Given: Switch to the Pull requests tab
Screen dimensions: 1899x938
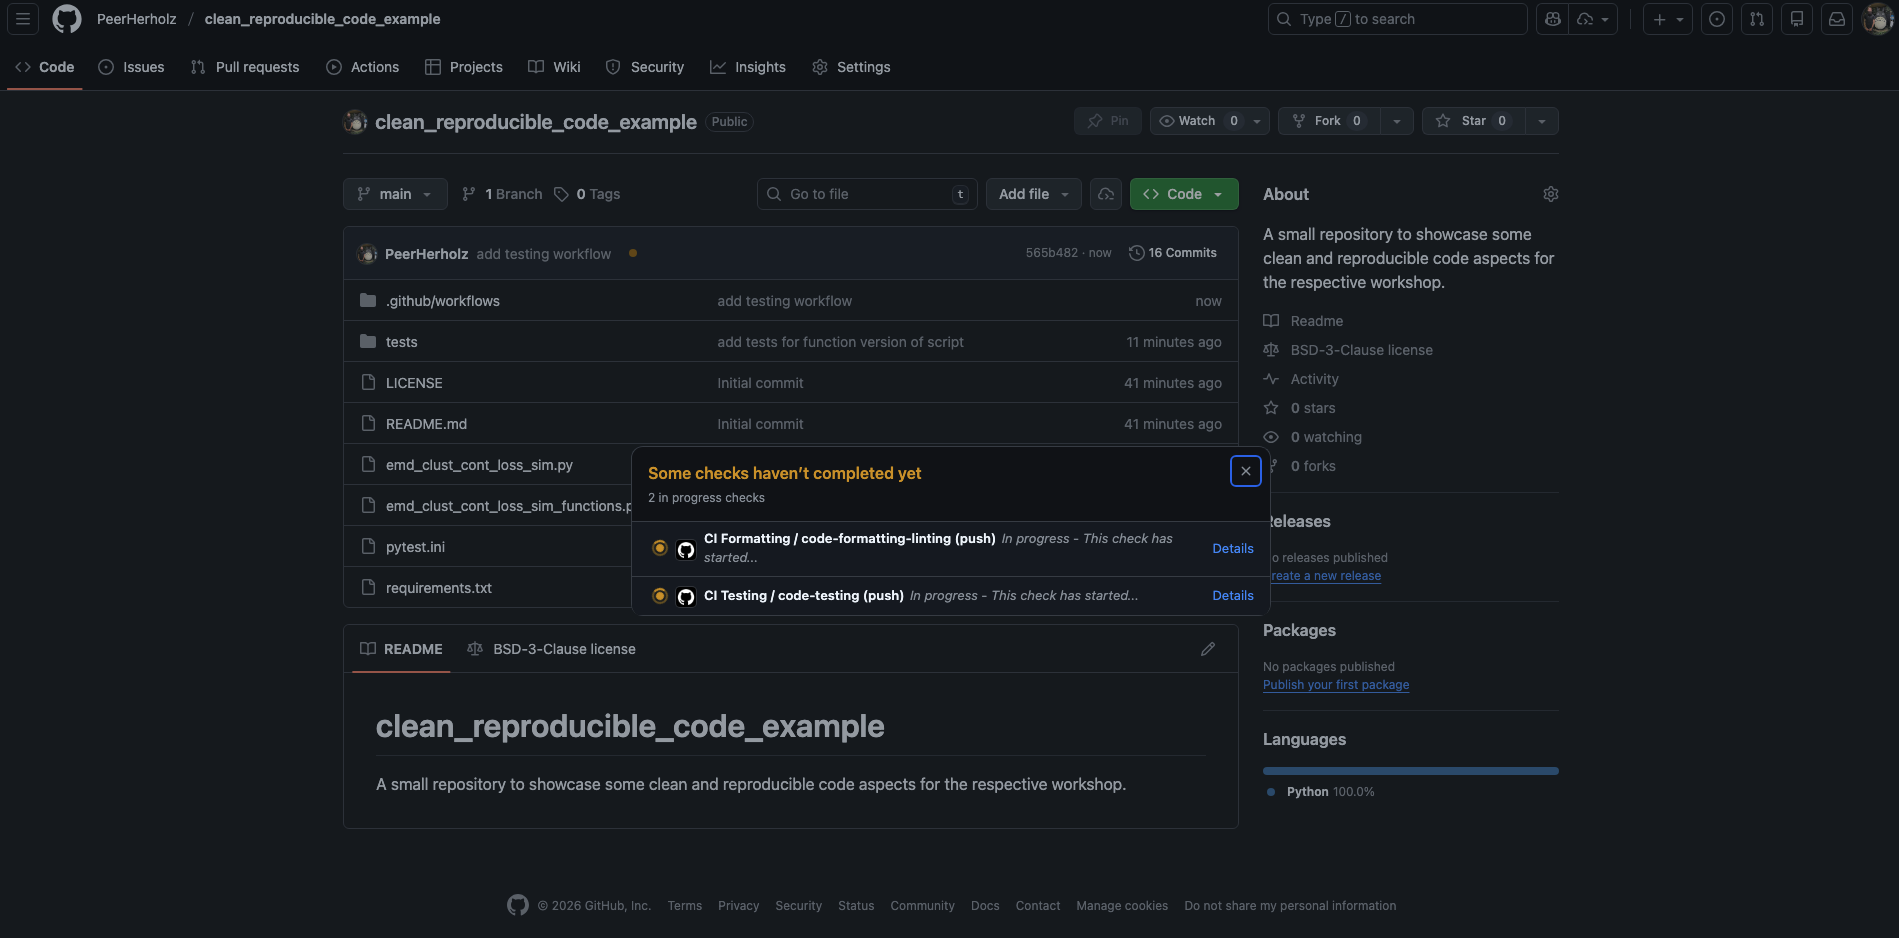Looking at the screenshot, I should (x=245, y=67).
